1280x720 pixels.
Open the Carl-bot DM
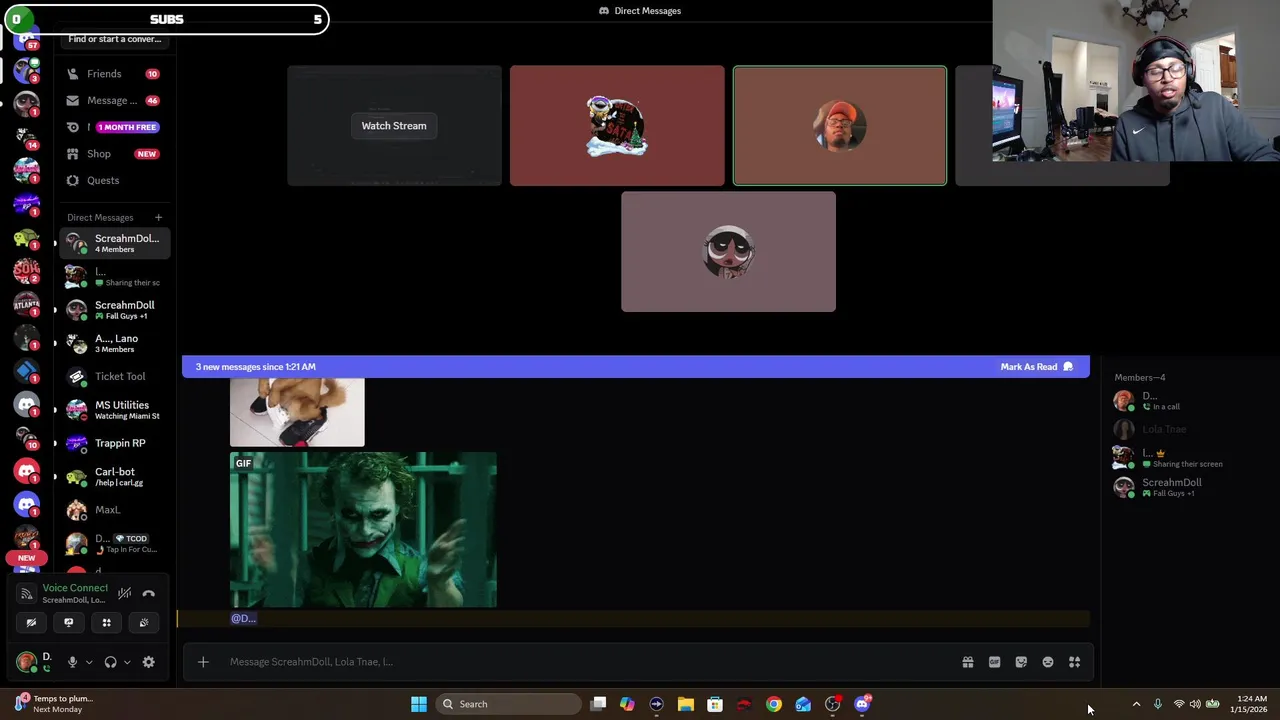114,476
